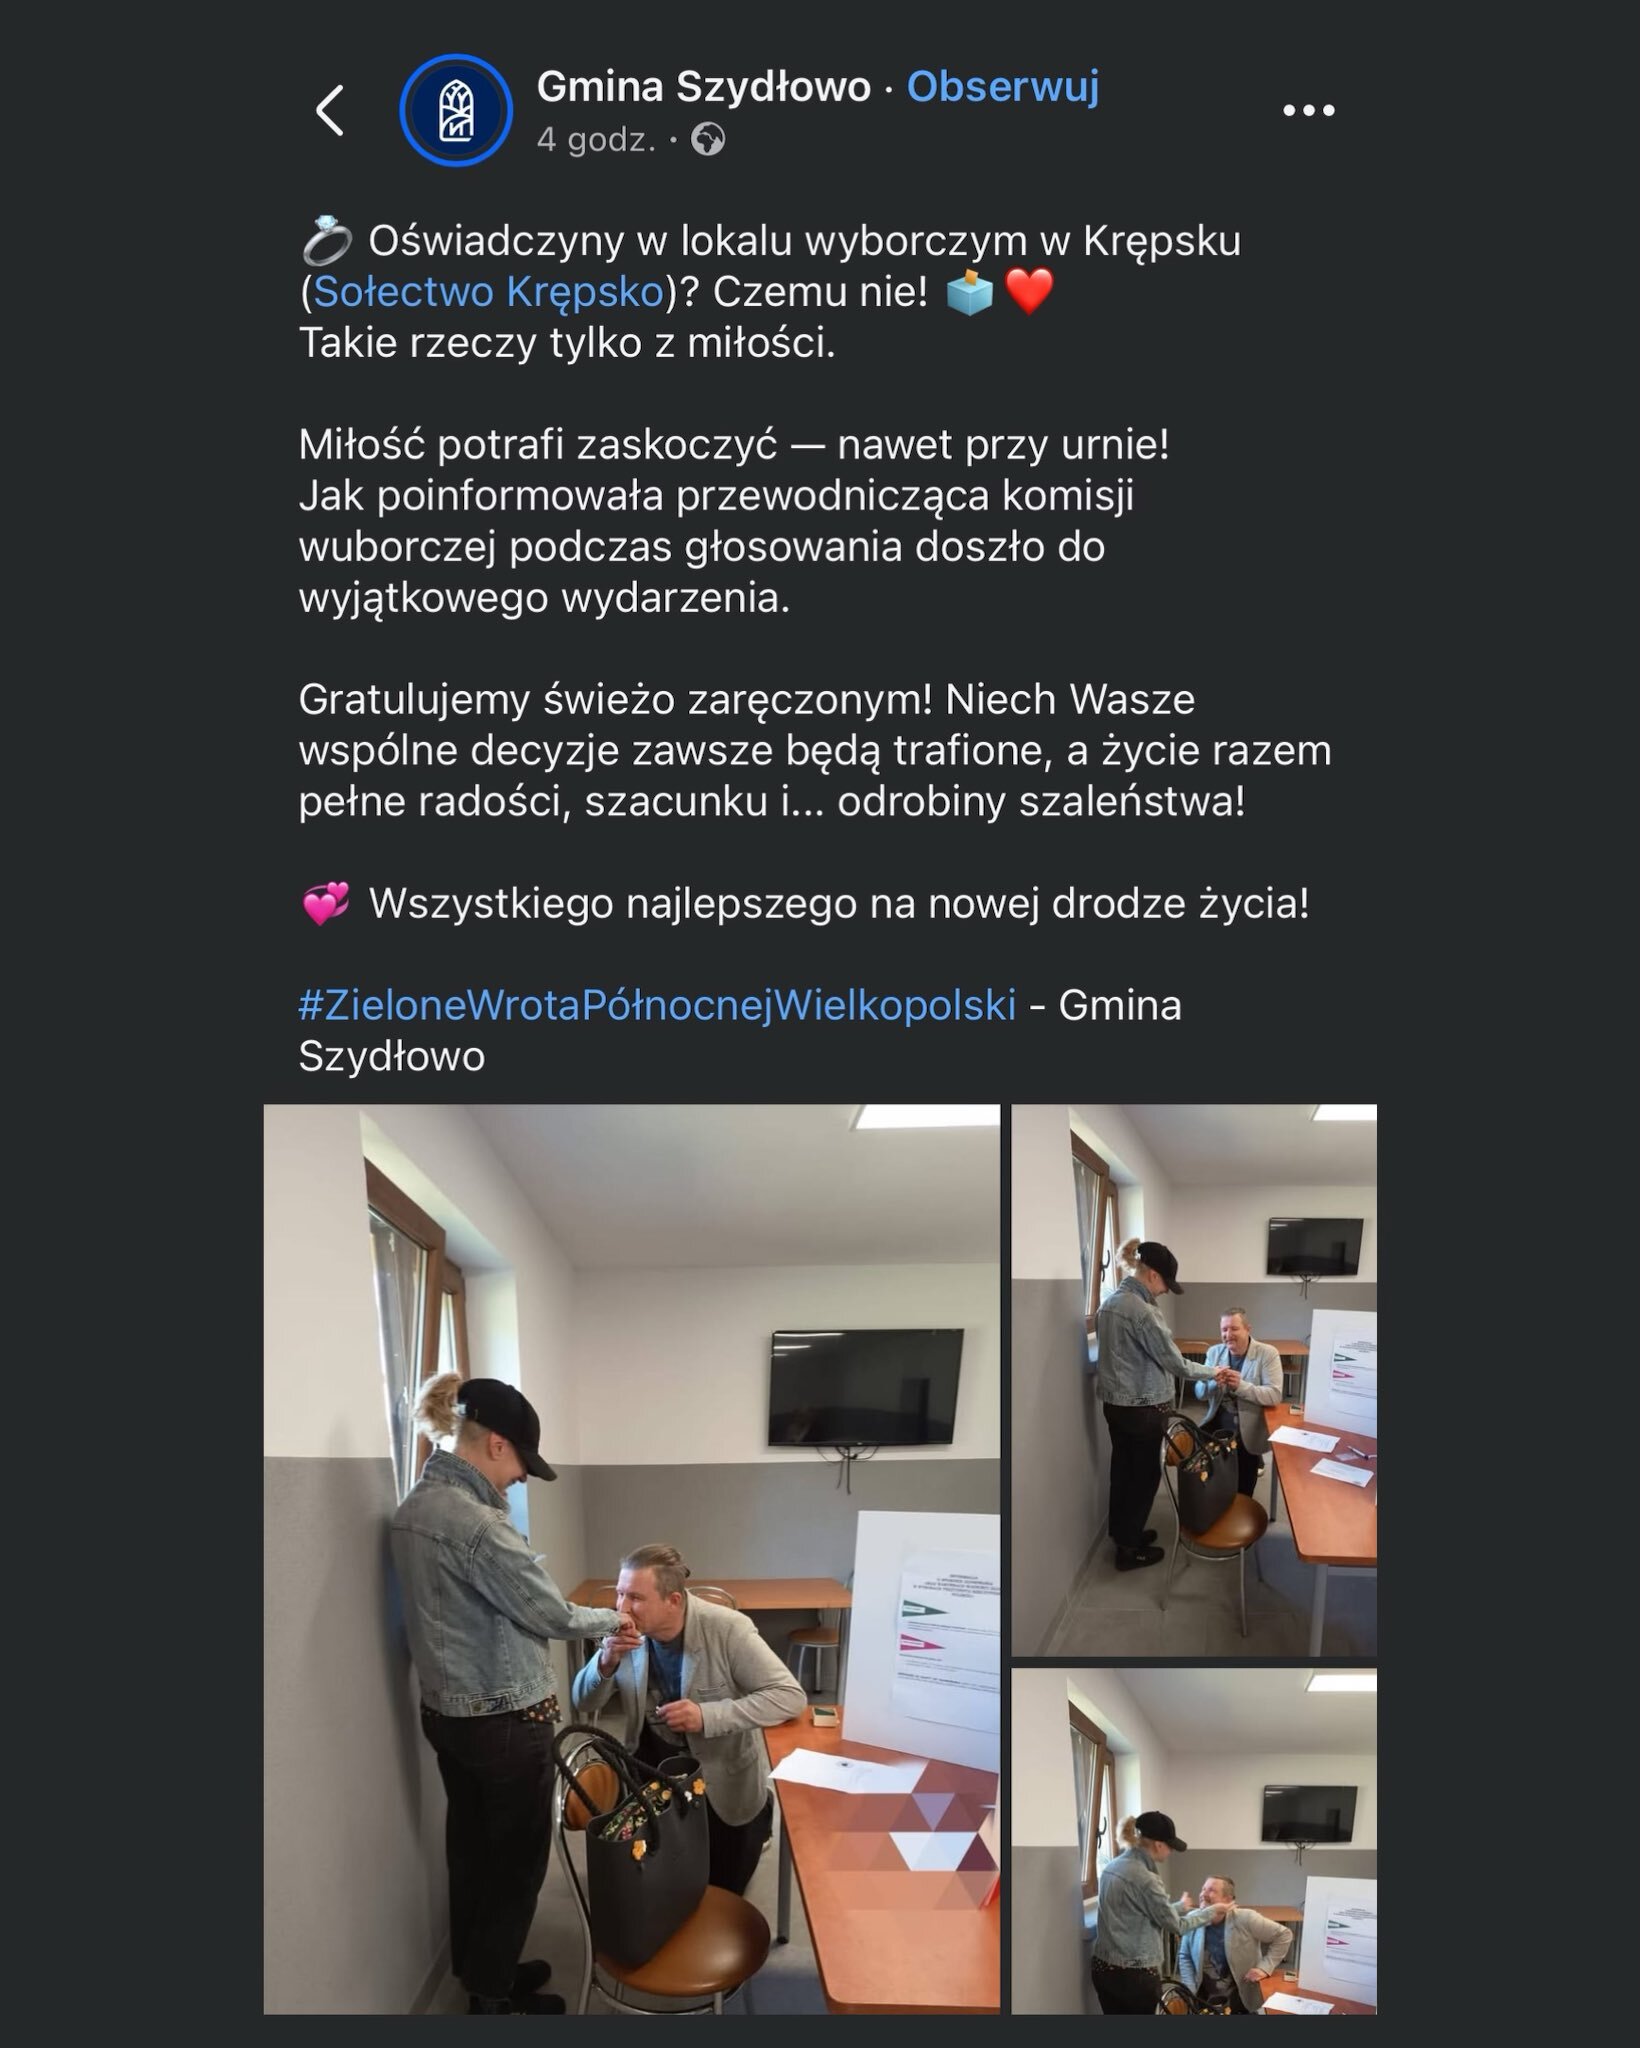
Task: Click the 4 godz. timestamp
Action: pos(596,140)
